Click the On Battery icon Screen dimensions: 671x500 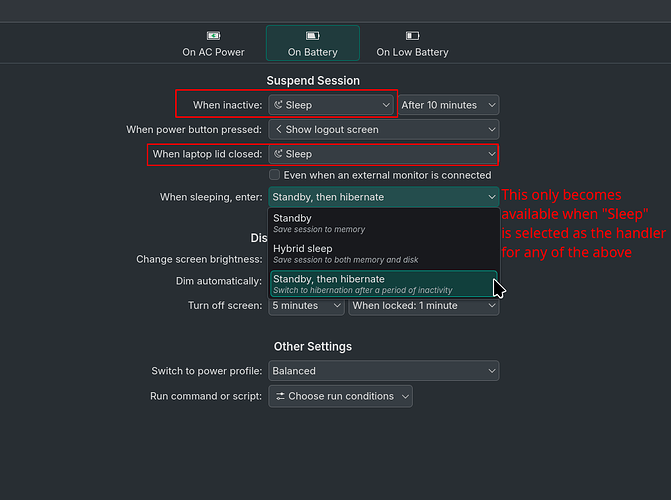pyautogui.click(x=313, y=36)
